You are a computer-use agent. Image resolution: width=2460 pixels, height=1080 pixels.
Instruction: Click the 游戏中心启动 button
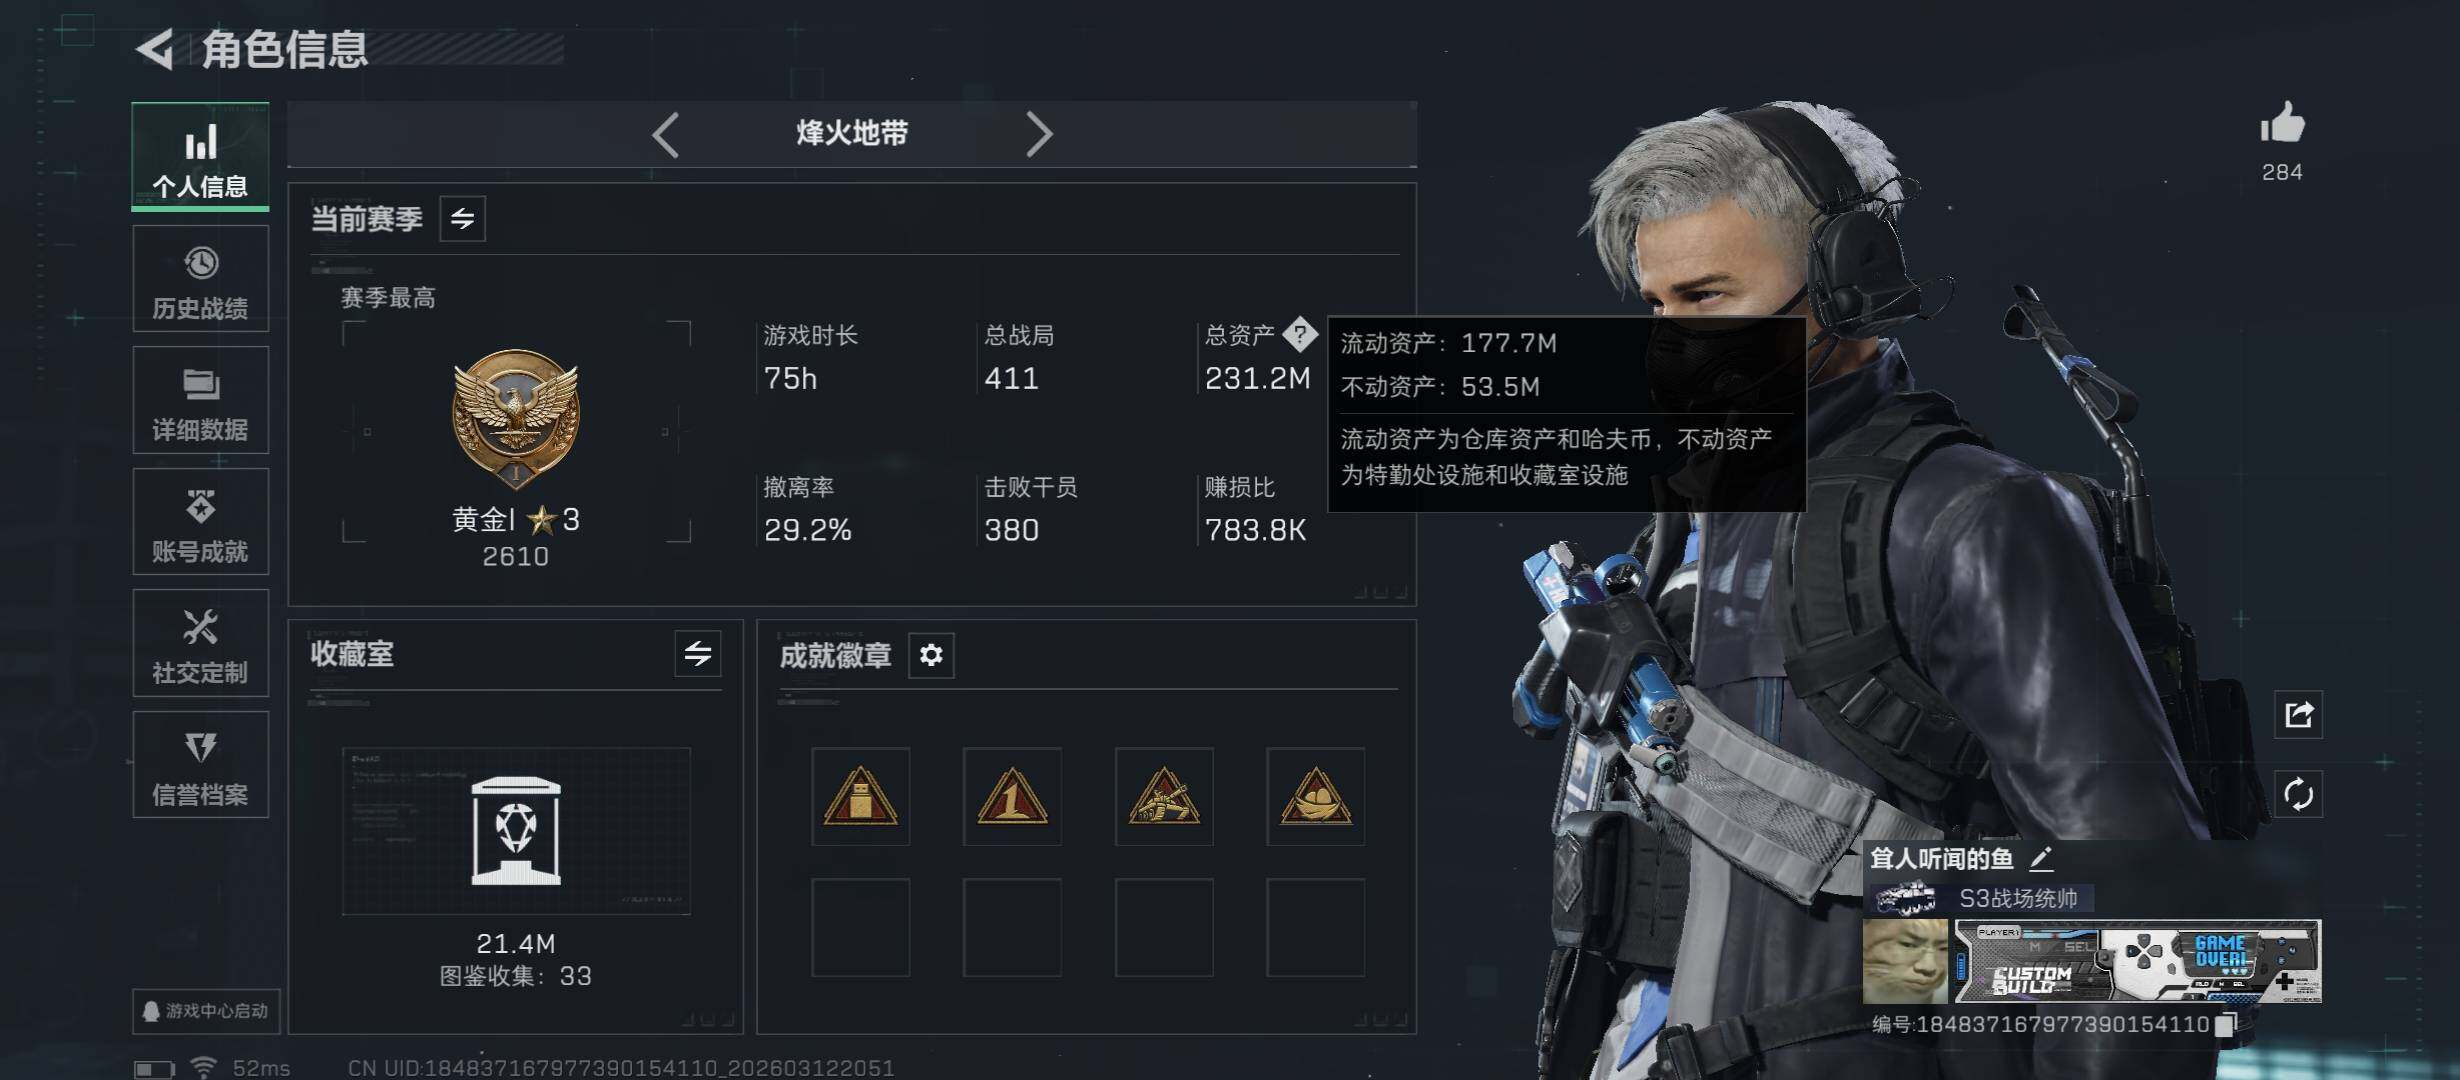coord(206,1011)
